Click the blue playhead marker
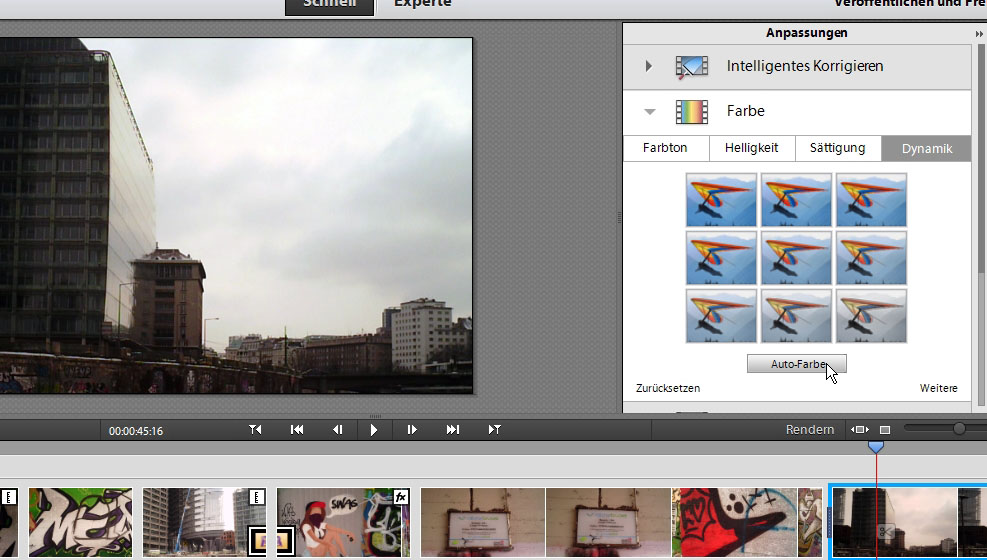 [876, 447]
